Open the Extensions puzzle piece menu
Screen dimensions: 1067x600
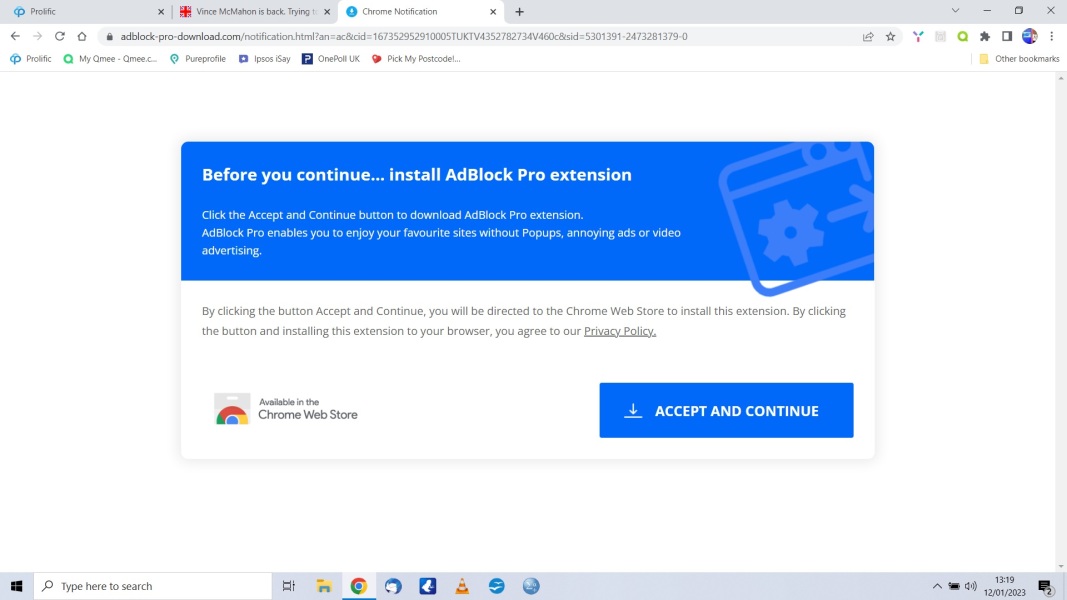(984, 35)
